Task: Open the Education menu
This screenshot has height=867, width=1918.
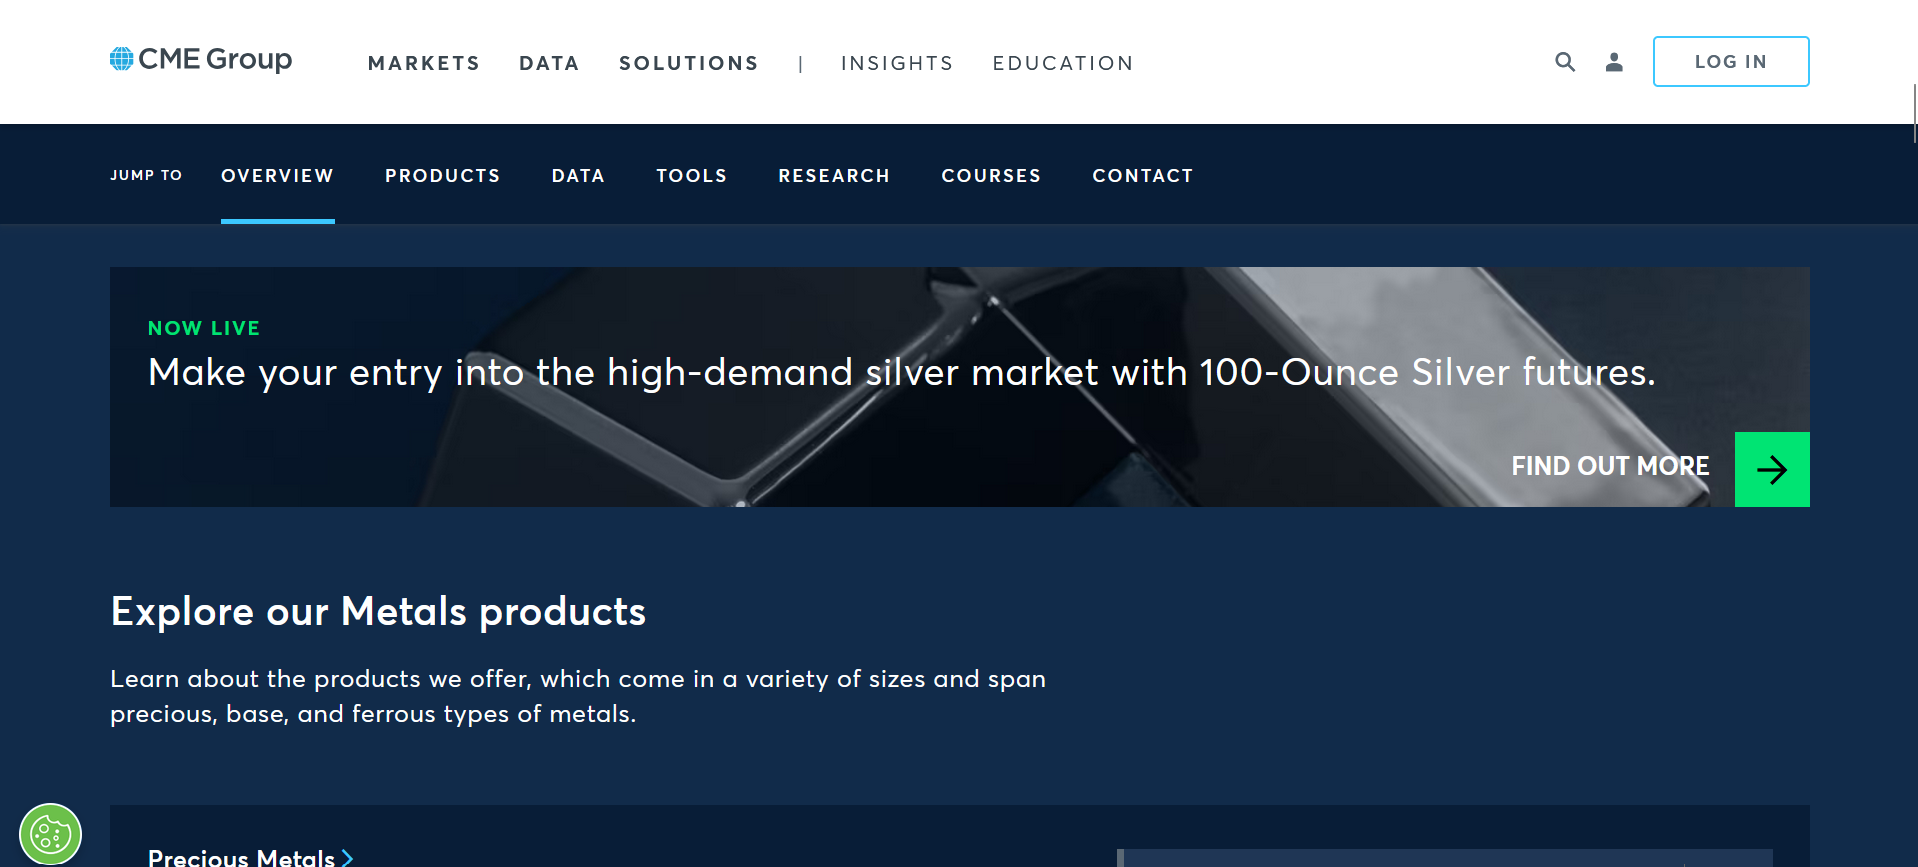Action: 1063,63
